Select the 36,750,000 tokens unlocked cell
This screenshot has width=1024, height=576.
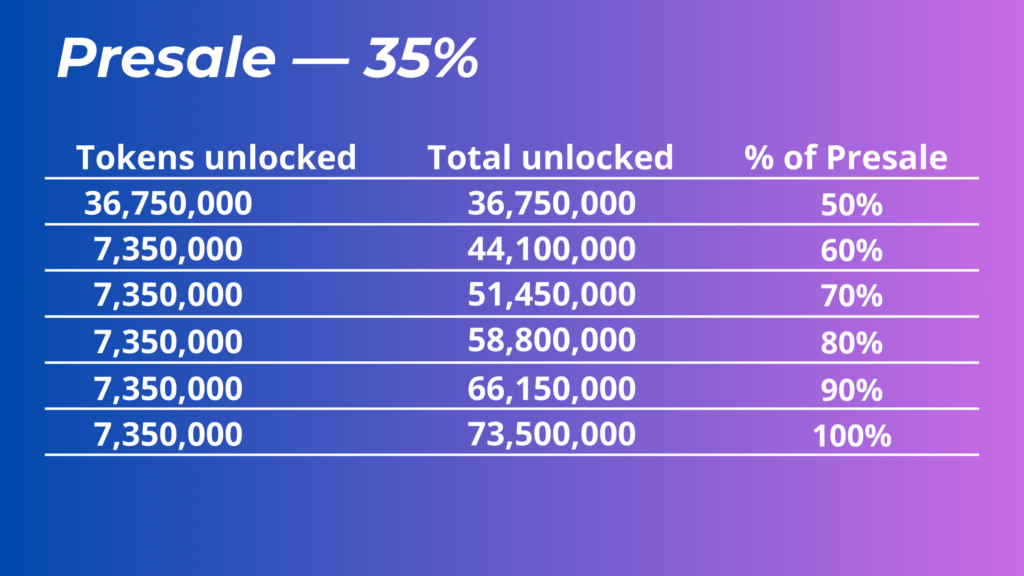coord(168,204)
